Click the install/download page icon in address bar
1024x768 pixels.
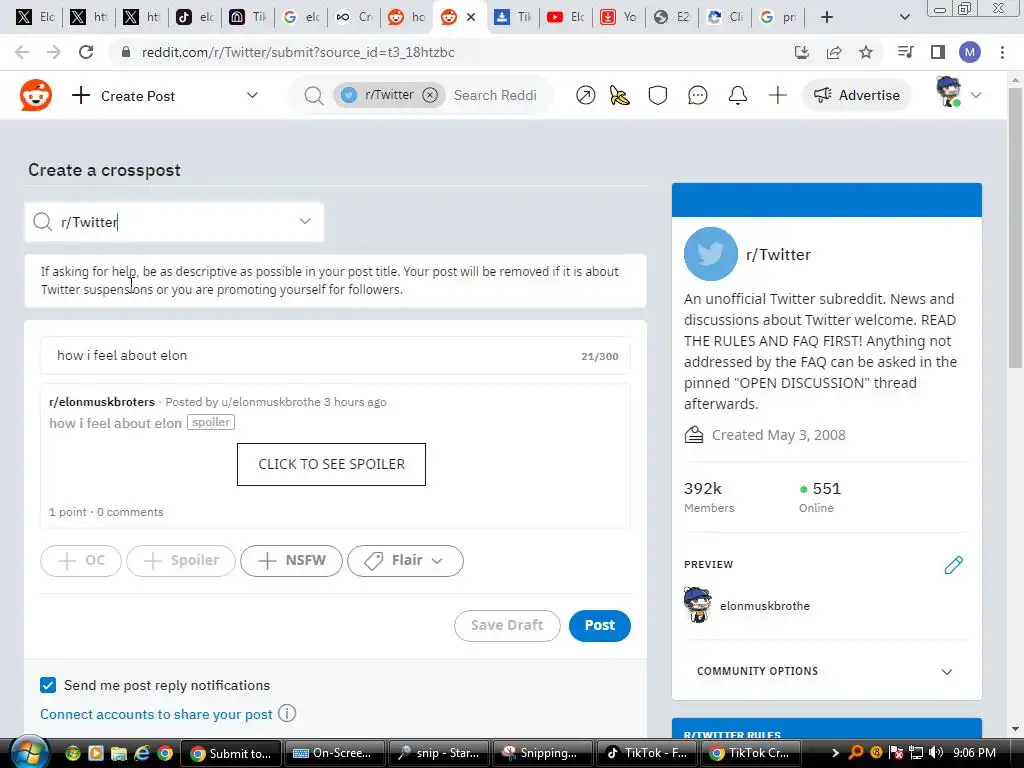click(x=802, y=52)
